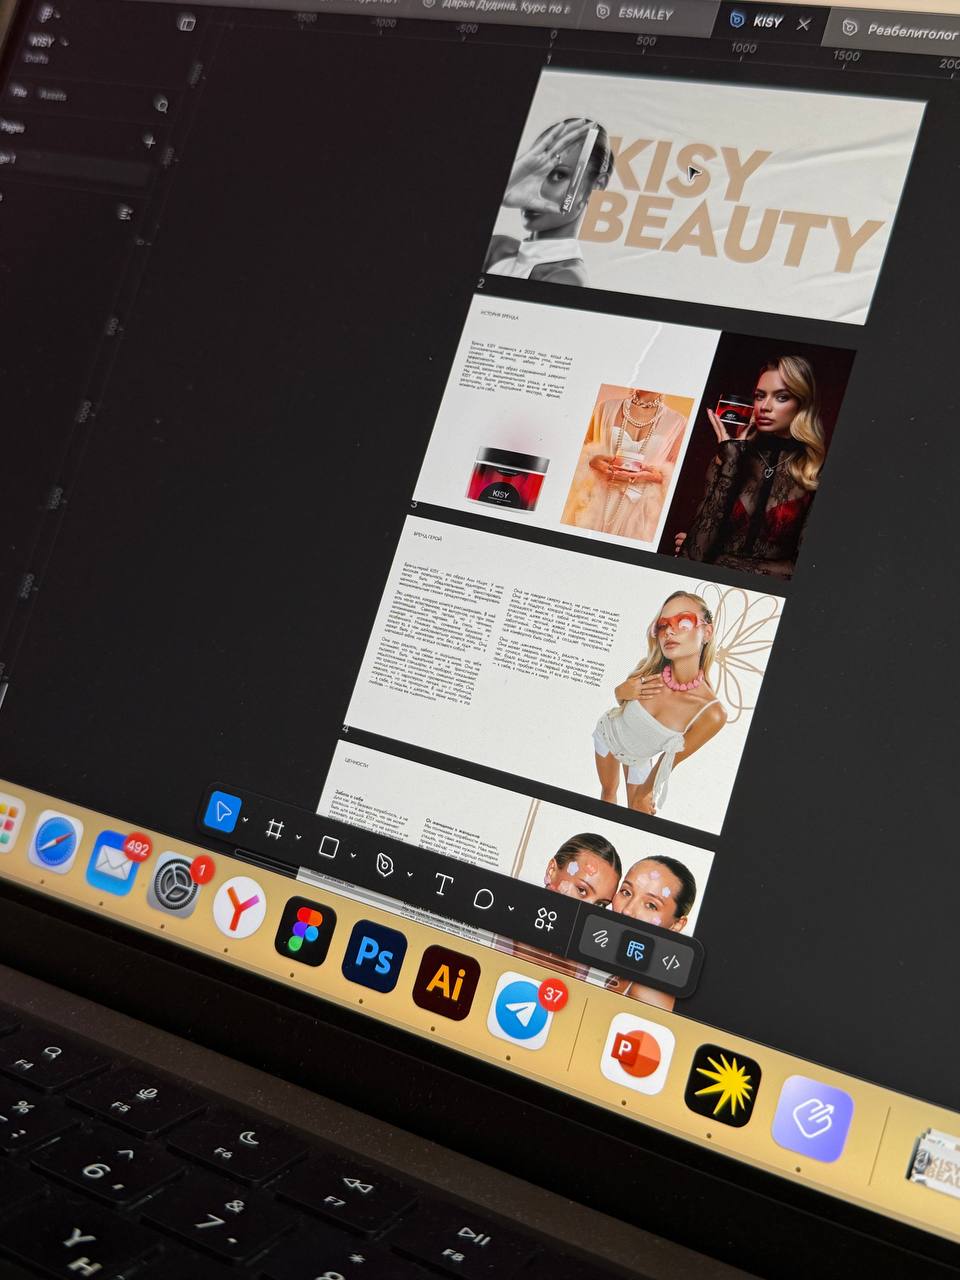
Task: Switch to the Assets panel tab
Action: (52, 95)
